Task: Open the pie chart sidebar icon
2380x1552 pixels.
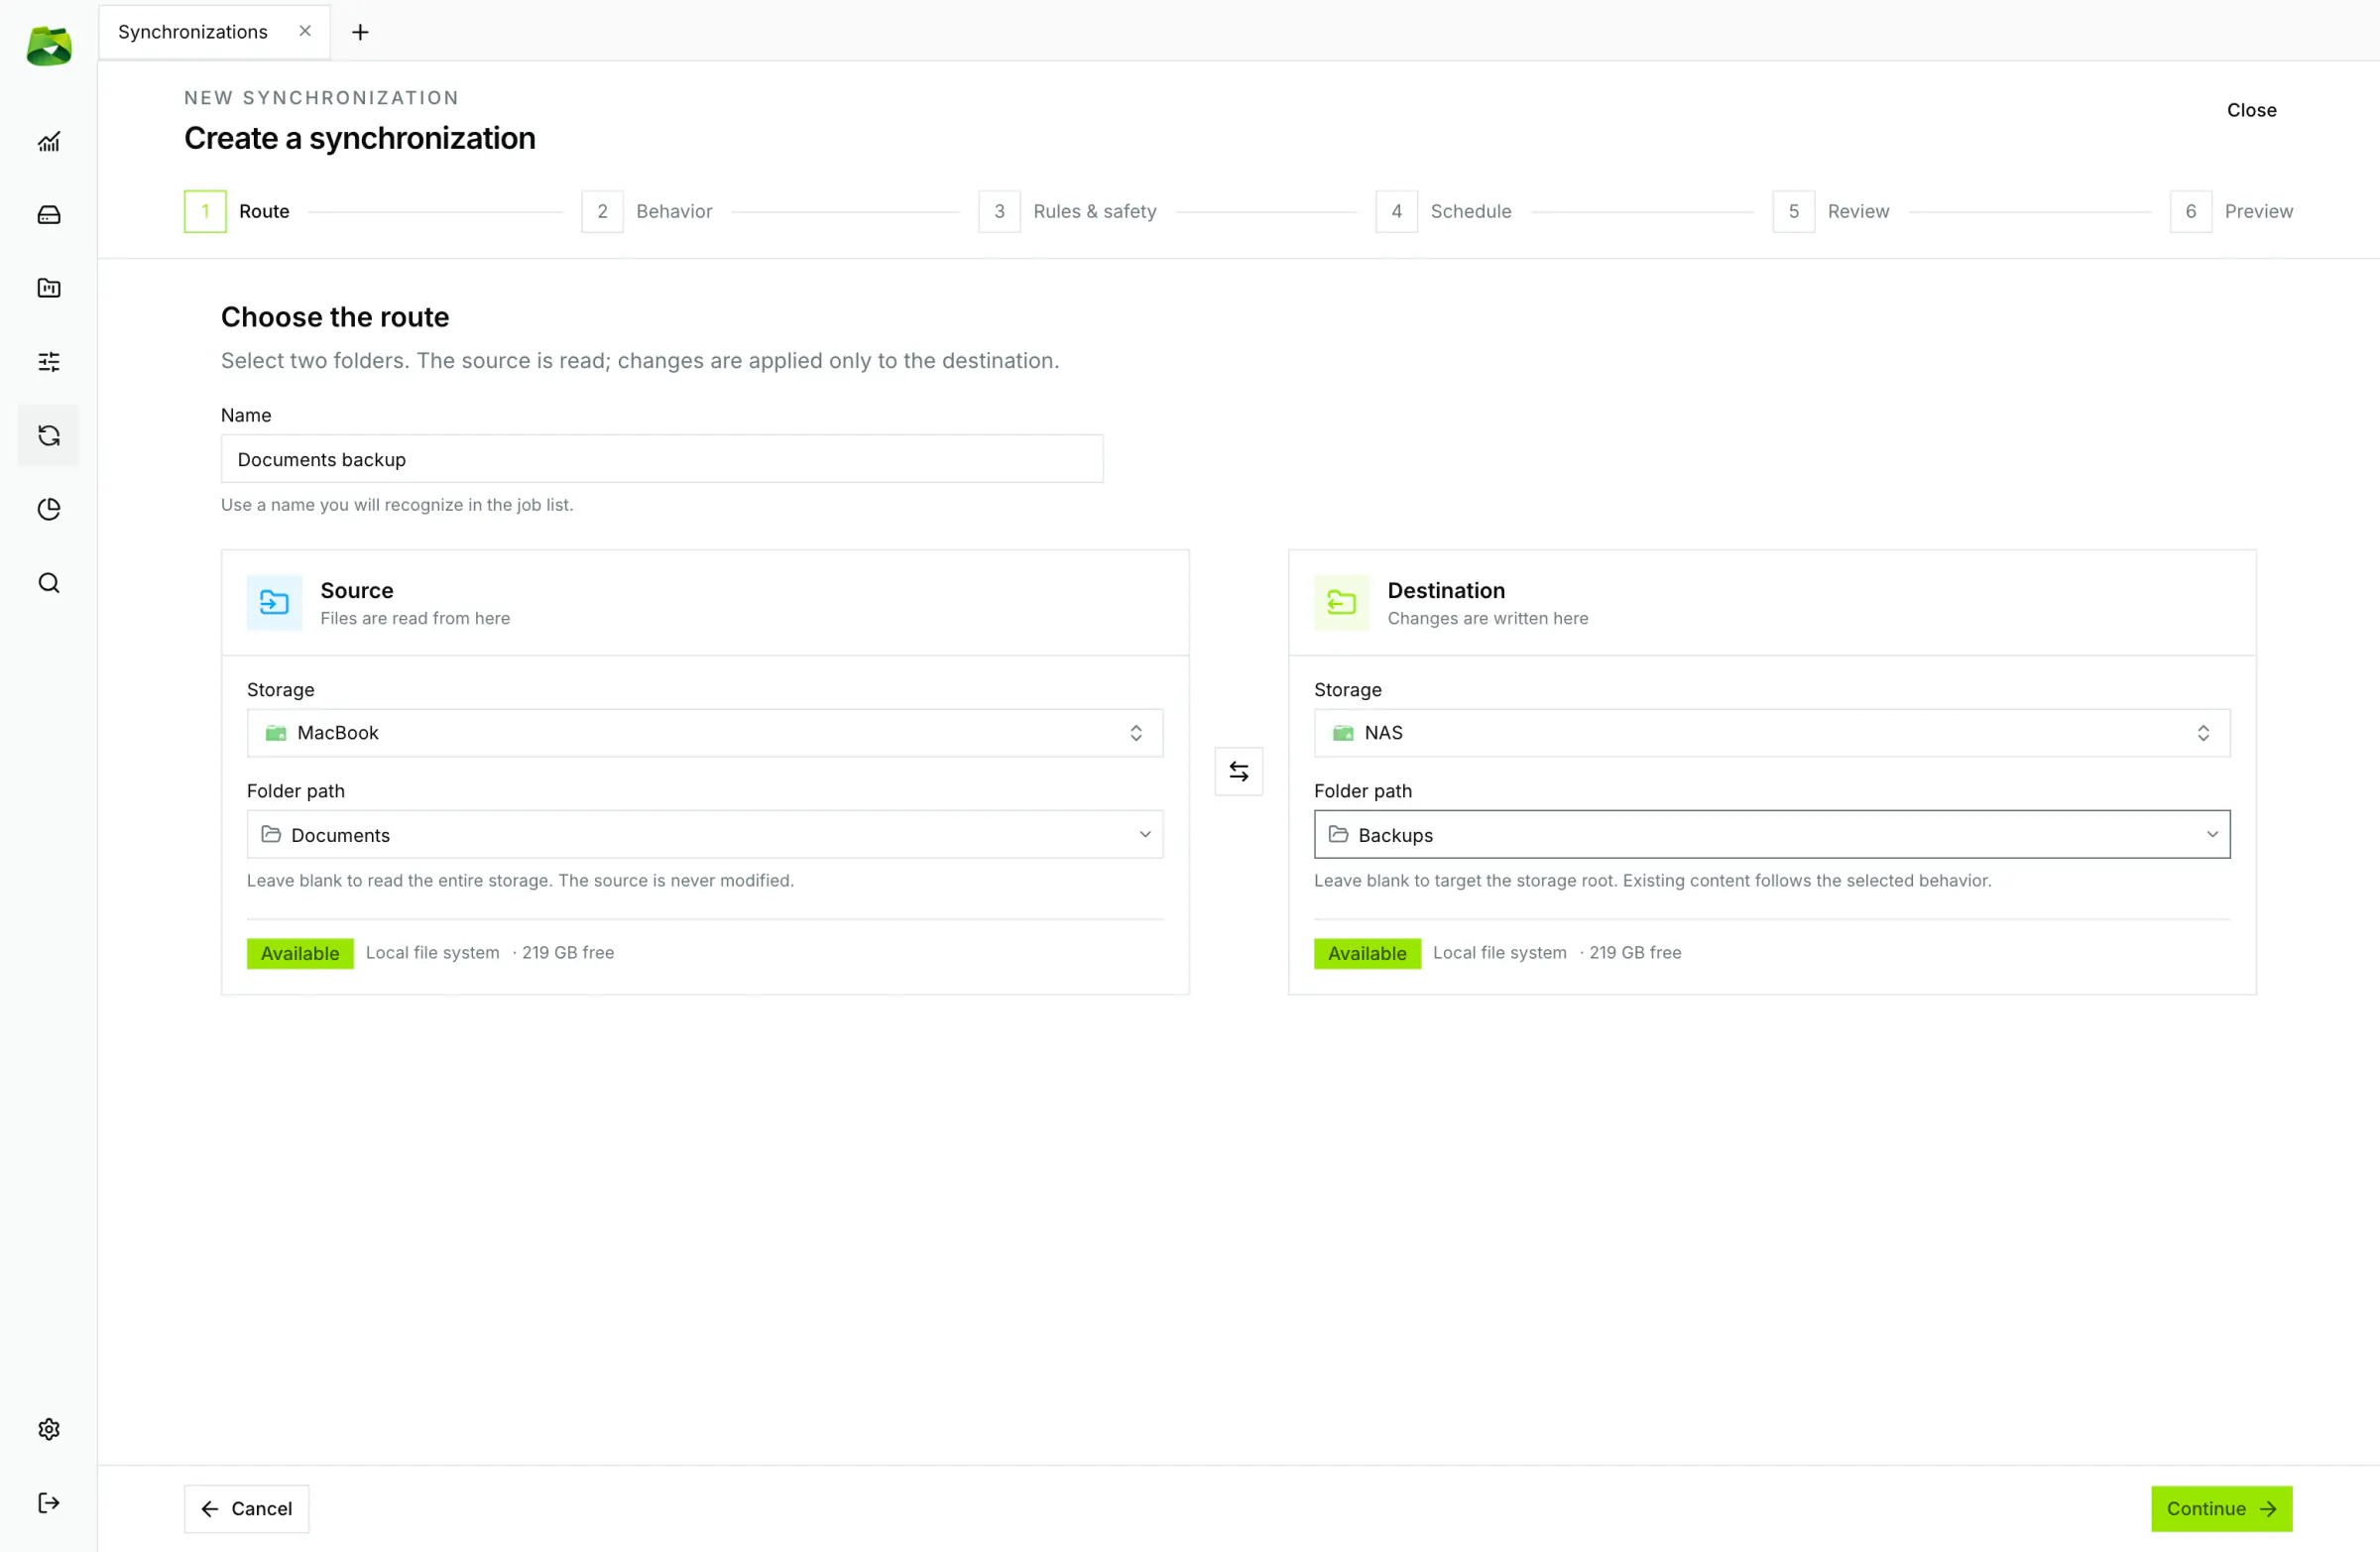Action: pos(49,509)
